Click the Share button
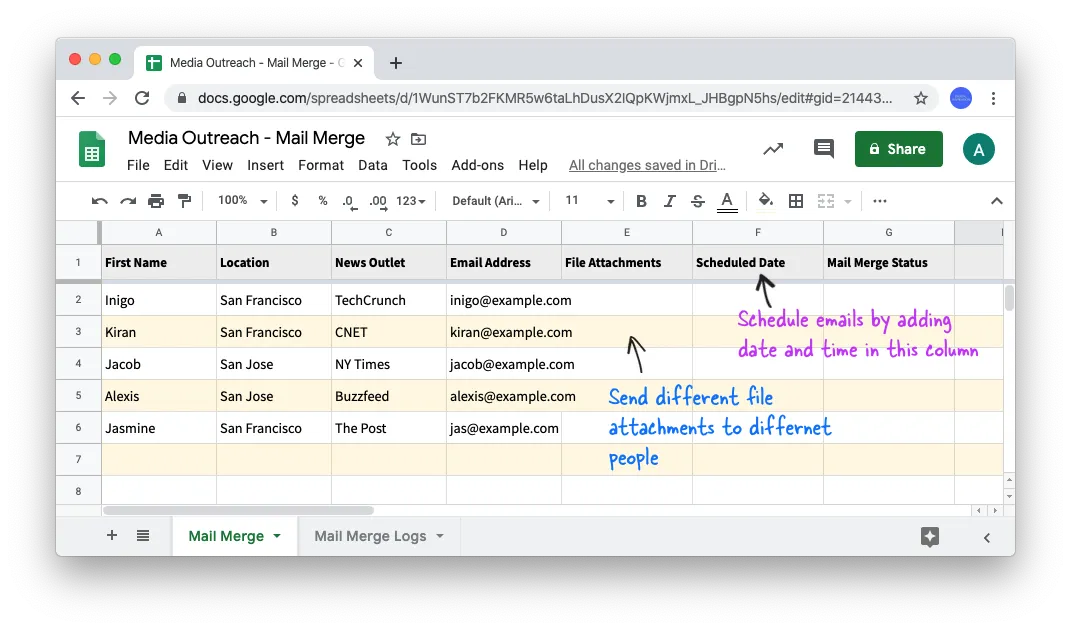Screen dimensions: 1071x630 tap(897, 148)
